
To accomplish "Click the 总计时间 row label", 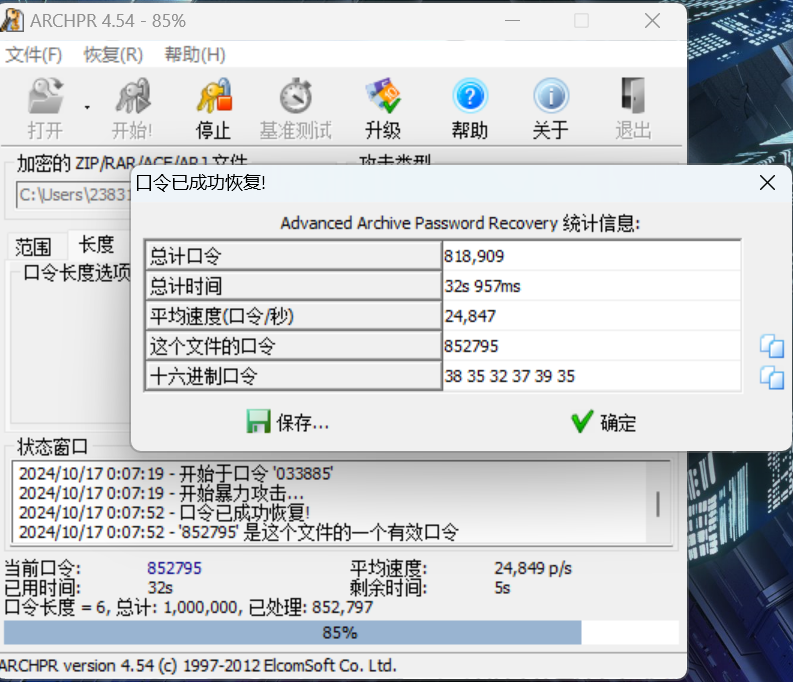I will tap(293, 286).
